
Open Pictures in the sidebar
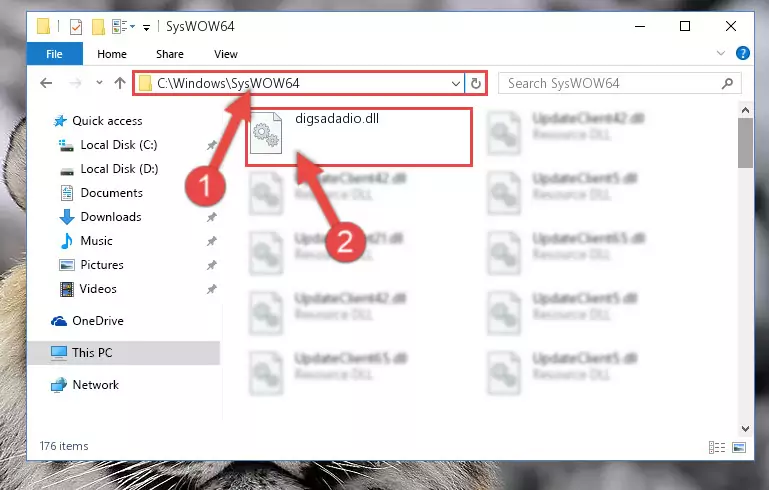102,265
